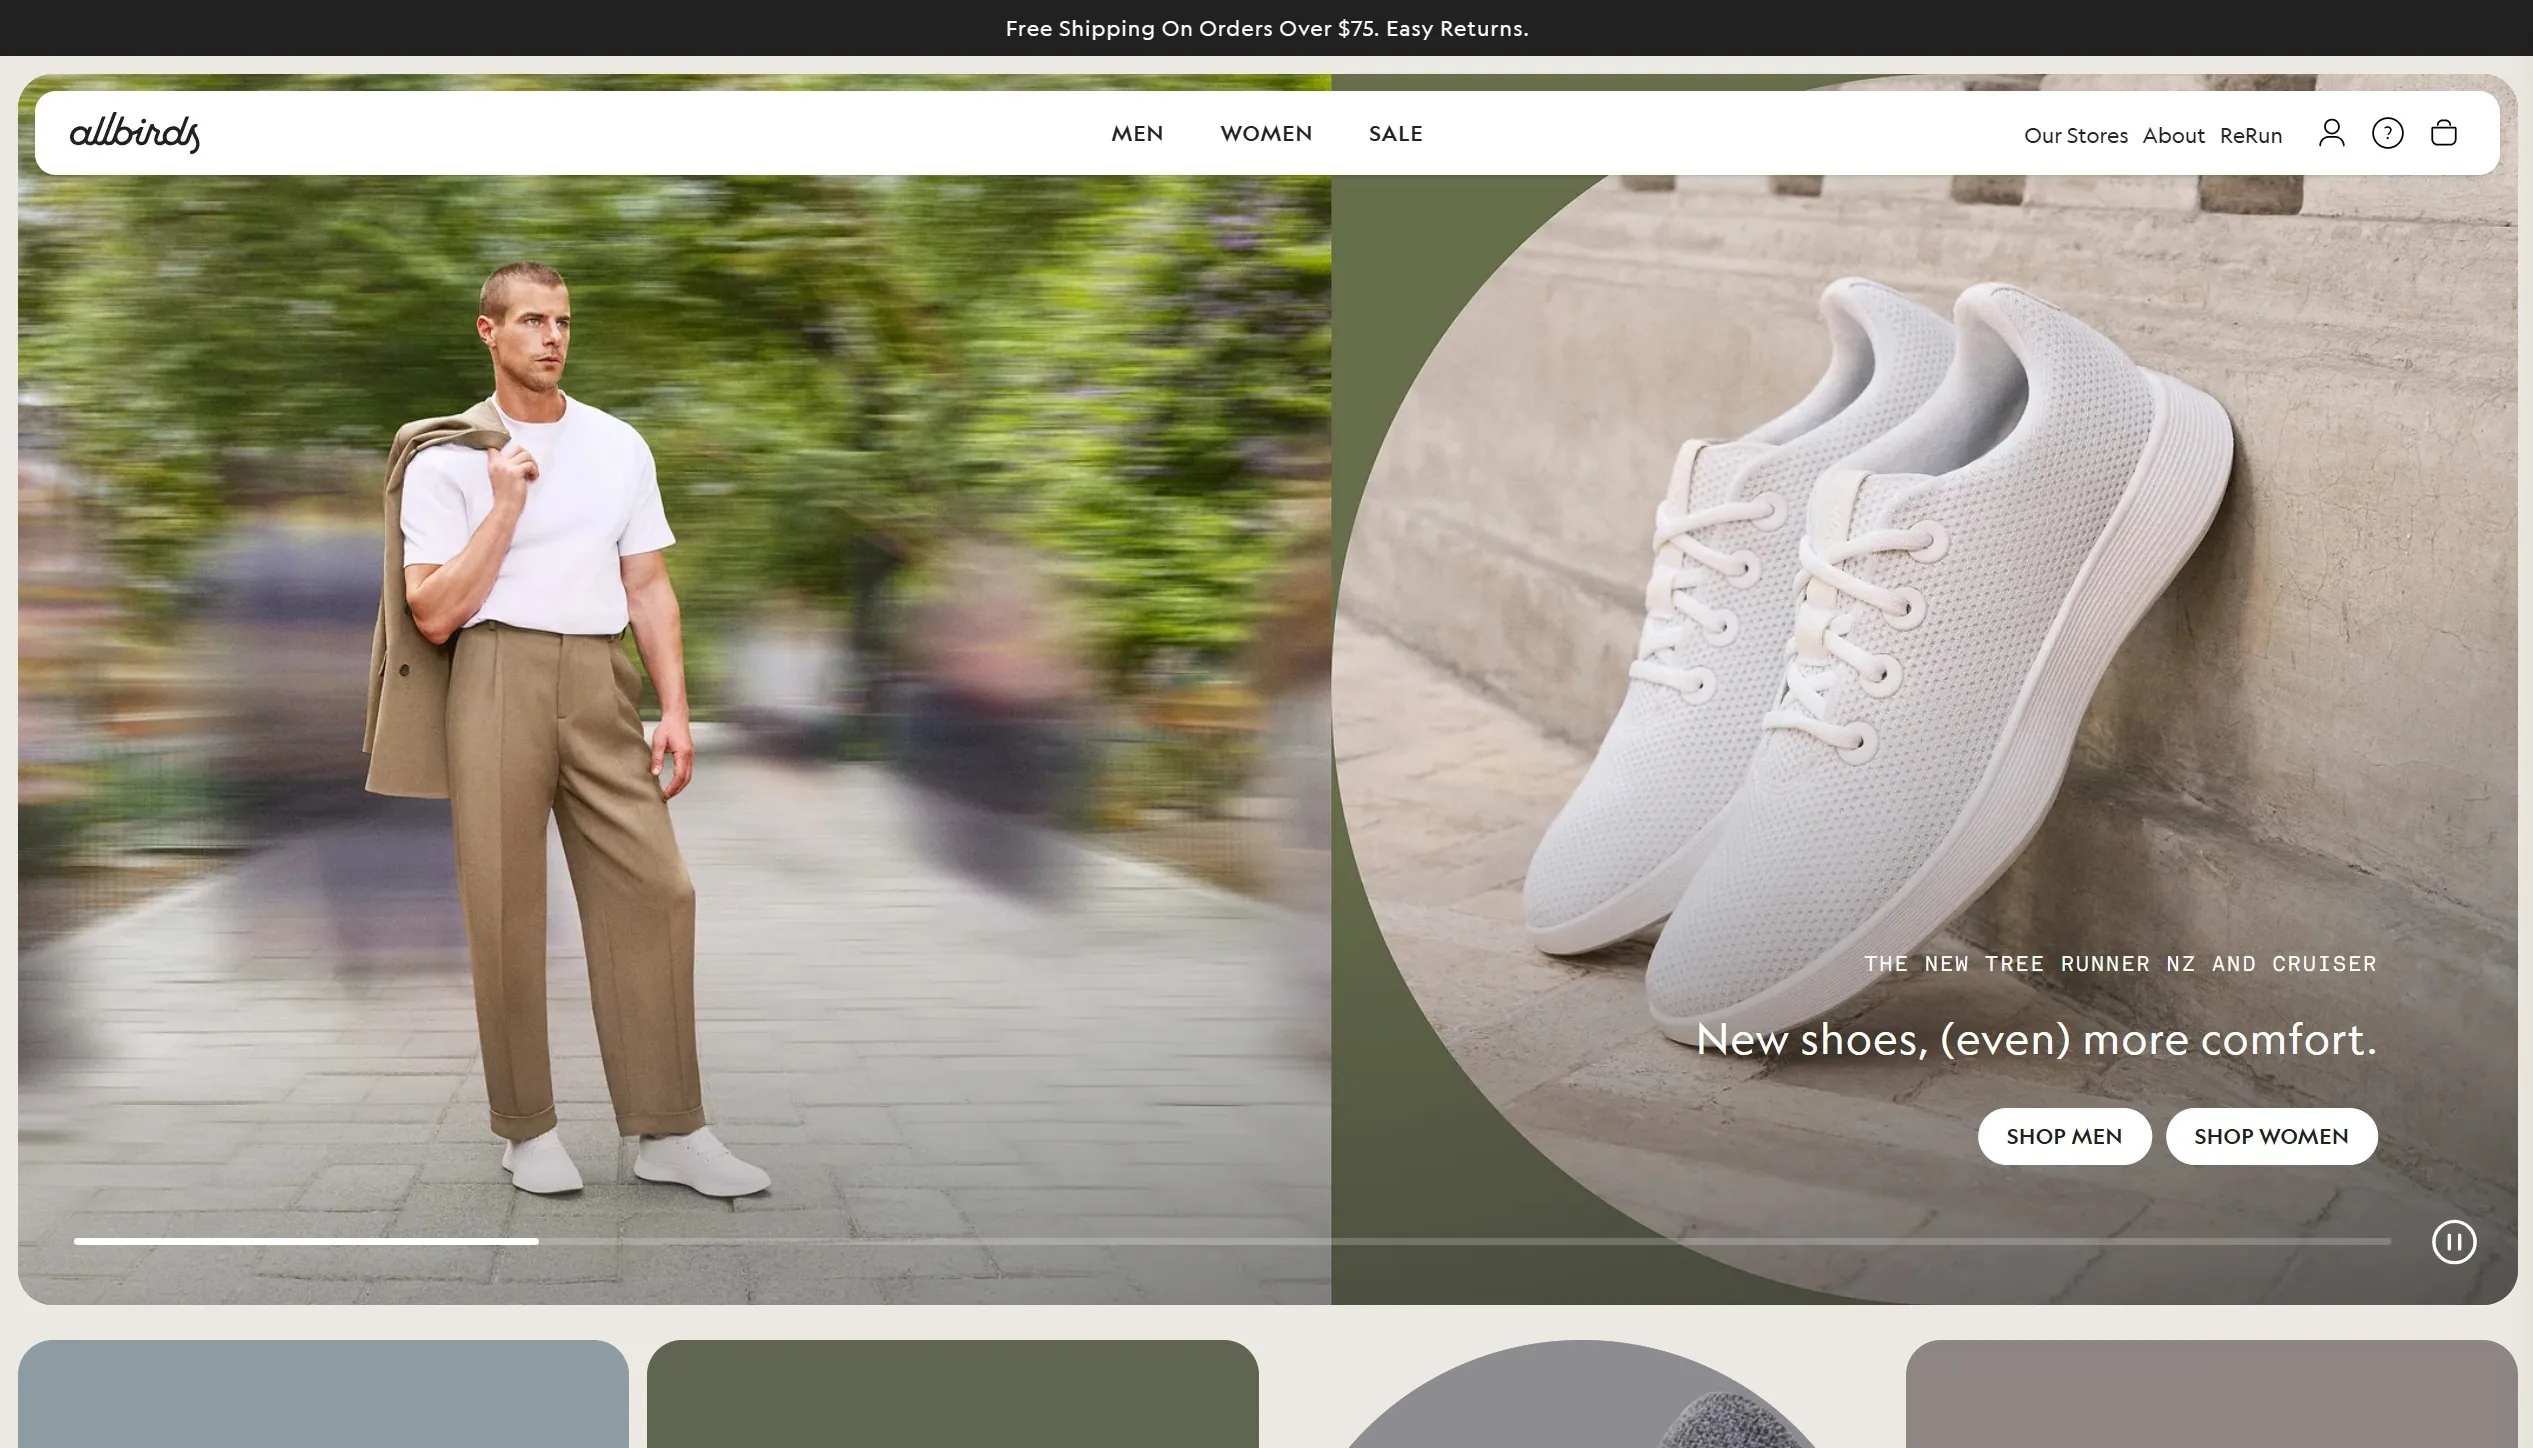
Task: Open the shopping cart bag icon
Action: (x=2443, y=133)
